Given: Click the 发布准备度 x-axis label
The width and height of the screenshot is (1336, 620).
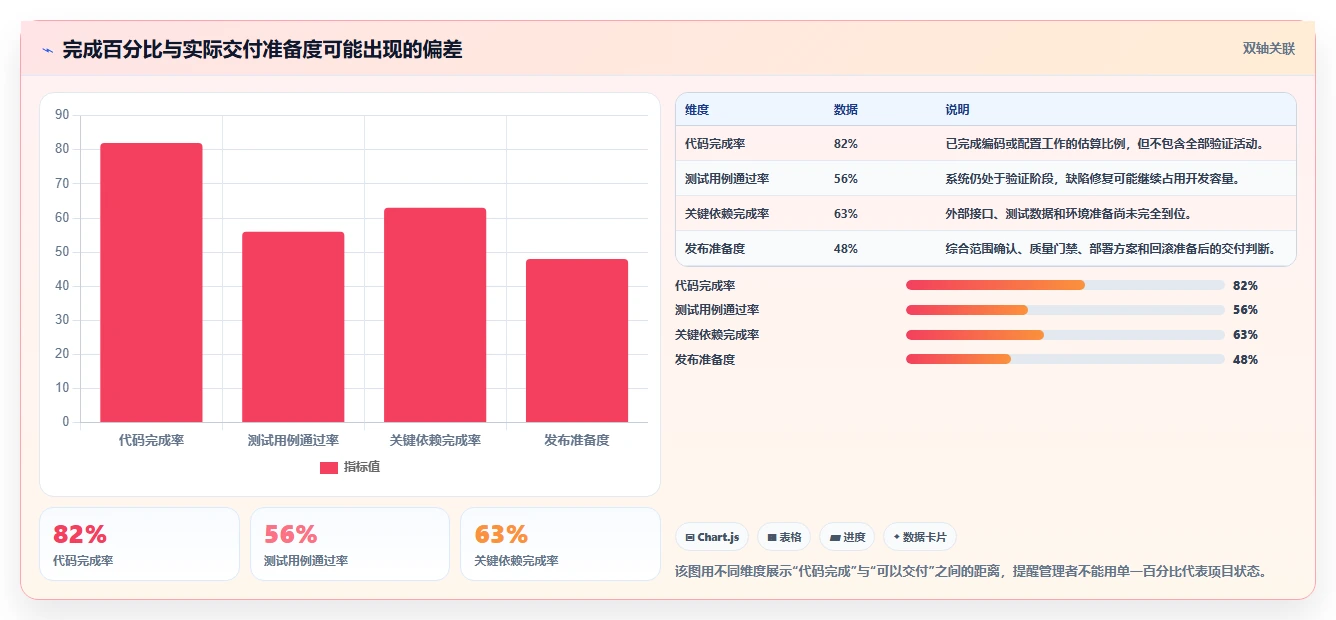Looking at the screenshot, I should (x=577, y=440).
